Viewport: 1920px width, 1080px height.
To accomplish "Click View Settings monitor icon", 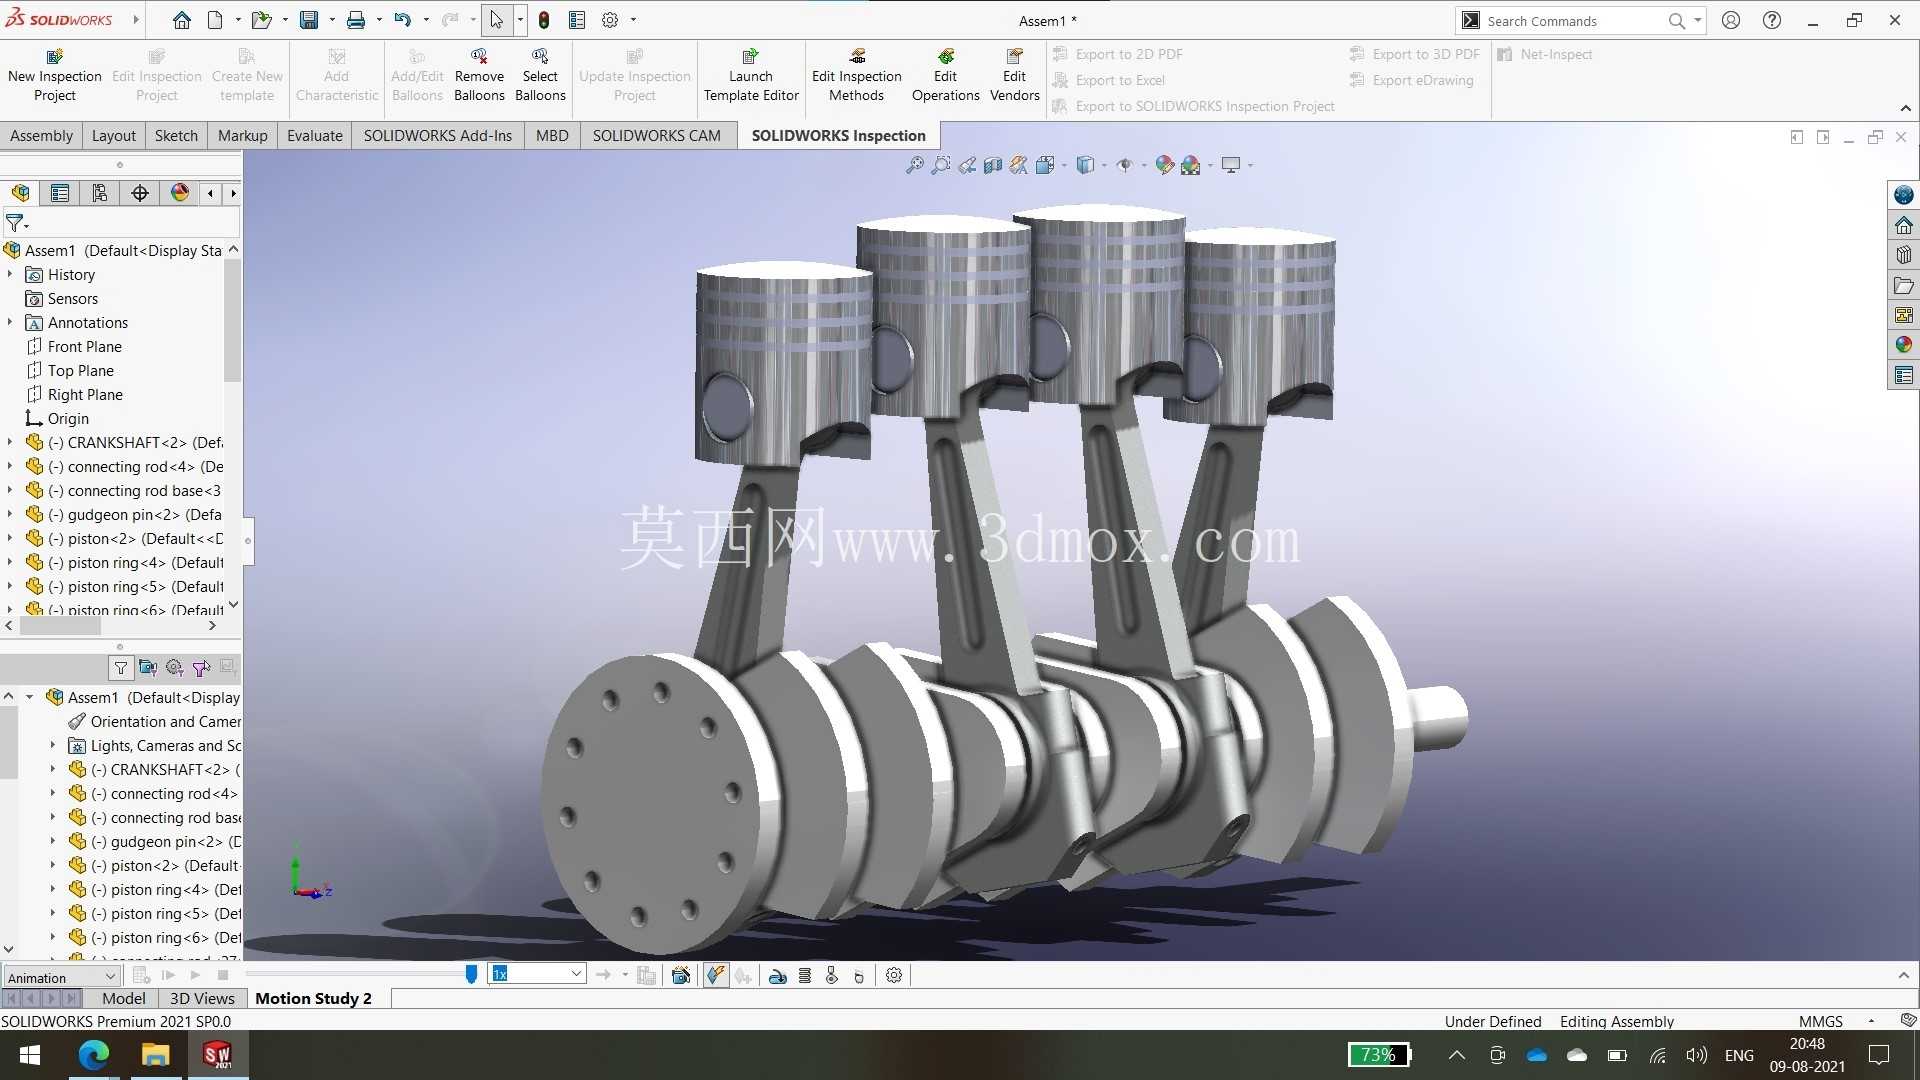I will coord(1231,165).
